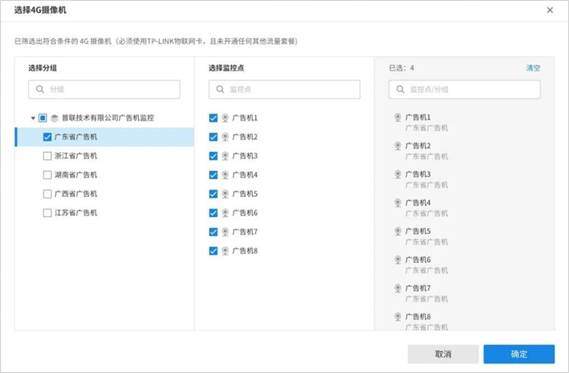
Task: Select the 江苏省广告机 group item
Action: (76, 213)
